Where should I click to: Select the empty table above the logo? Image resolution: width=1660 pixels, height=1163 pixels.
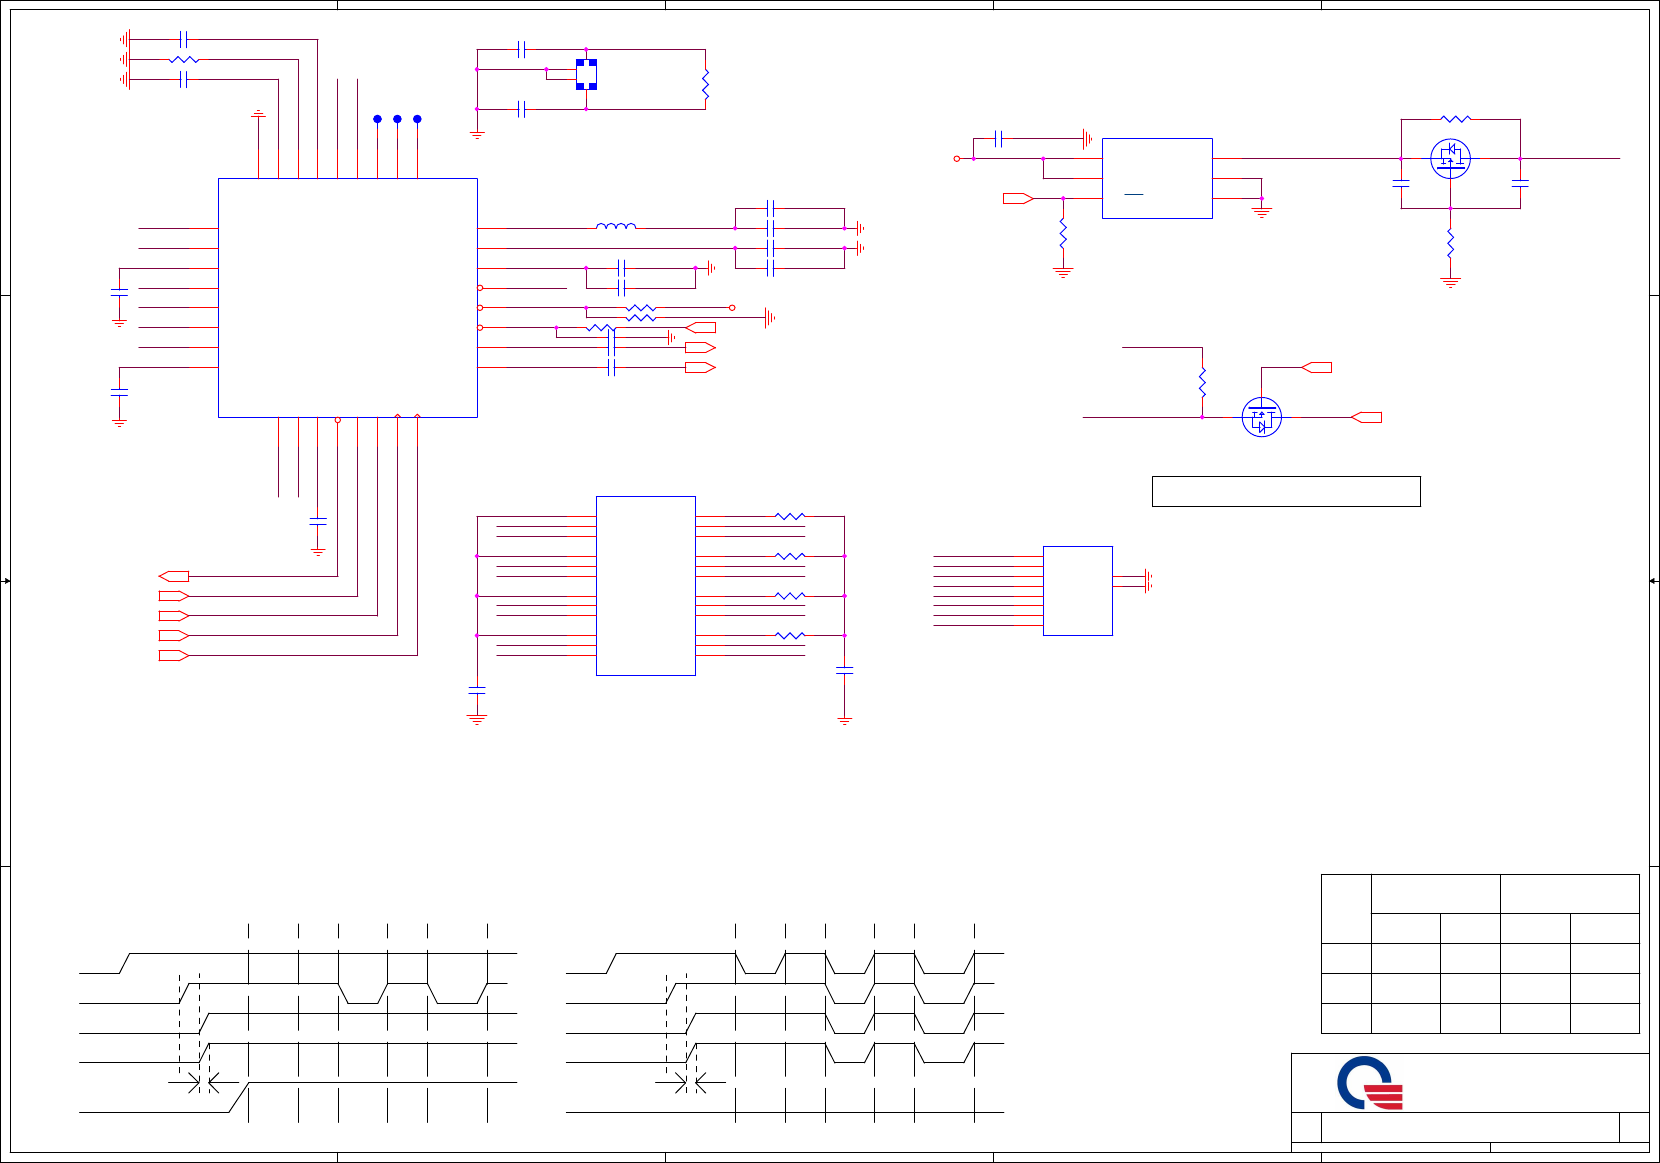click(x=1480, y=954)
